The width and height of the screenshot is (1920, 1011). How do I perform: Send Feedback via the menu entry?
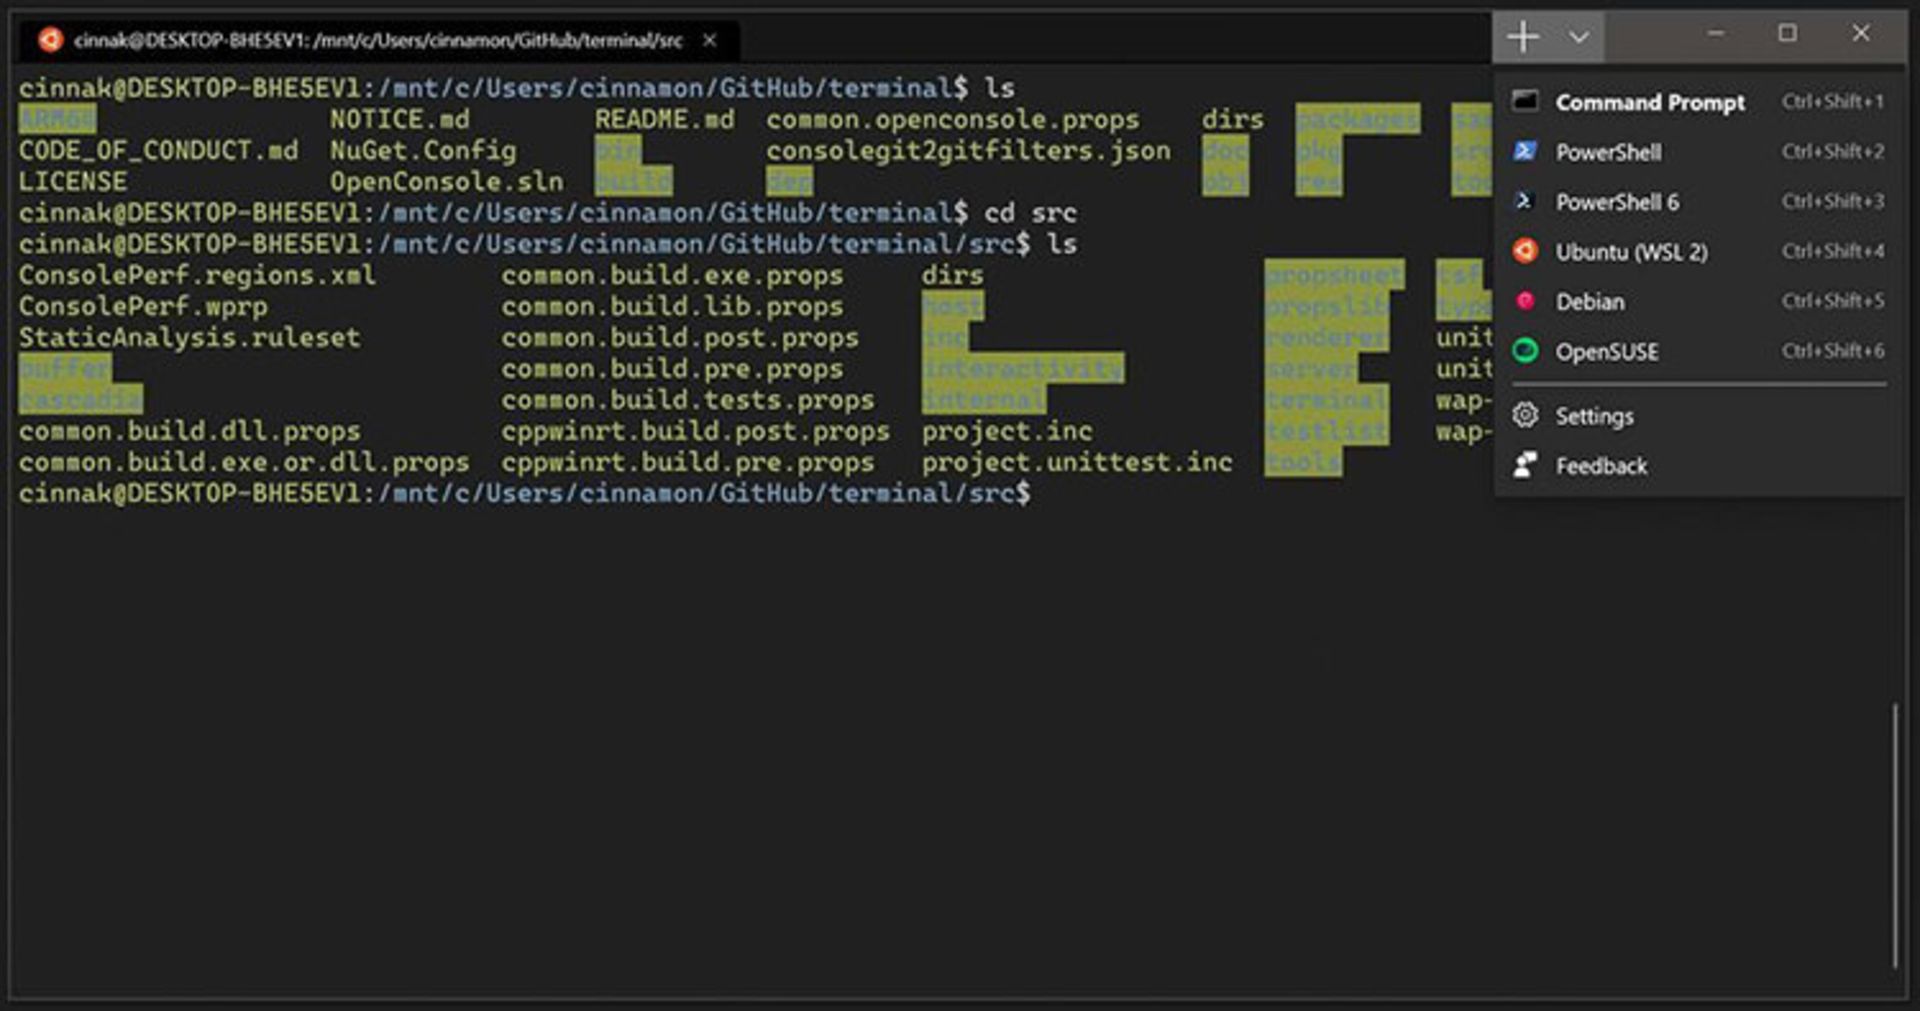[x=1601, y=465]
